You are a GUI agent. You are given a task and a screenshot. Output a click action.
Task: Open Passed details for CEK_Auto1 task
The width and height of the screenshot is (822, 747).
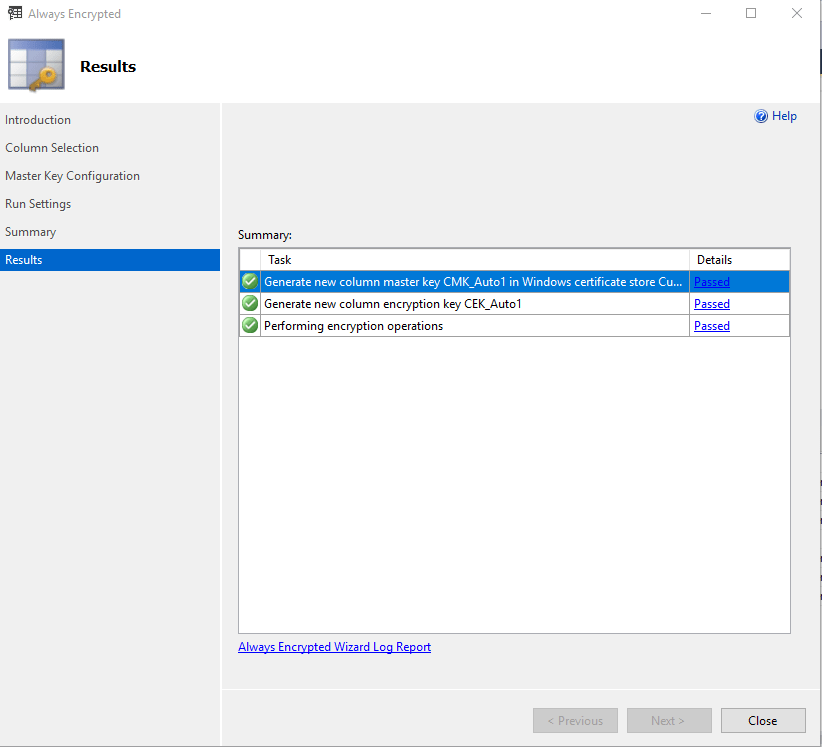(712, 304)
